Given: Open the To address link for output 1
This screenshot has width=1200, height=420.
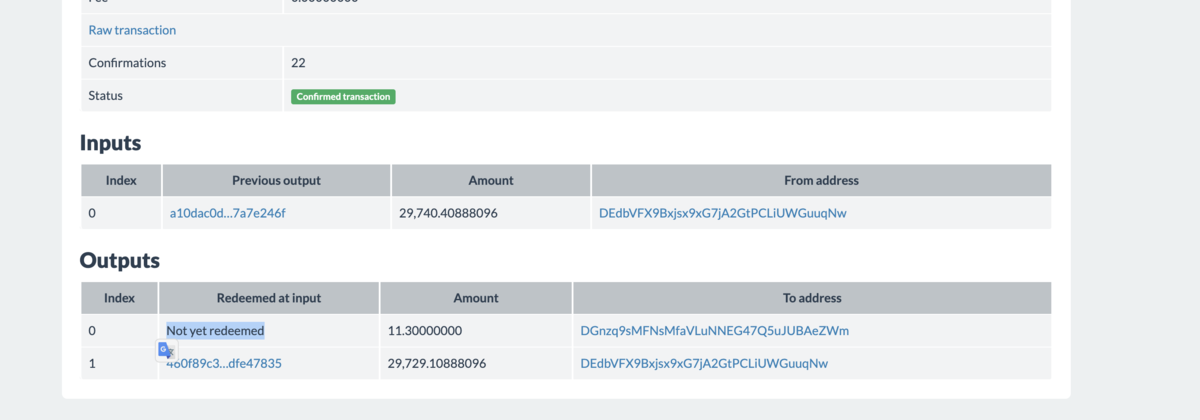Looking at the screenshot, I should tap(703, 363).
